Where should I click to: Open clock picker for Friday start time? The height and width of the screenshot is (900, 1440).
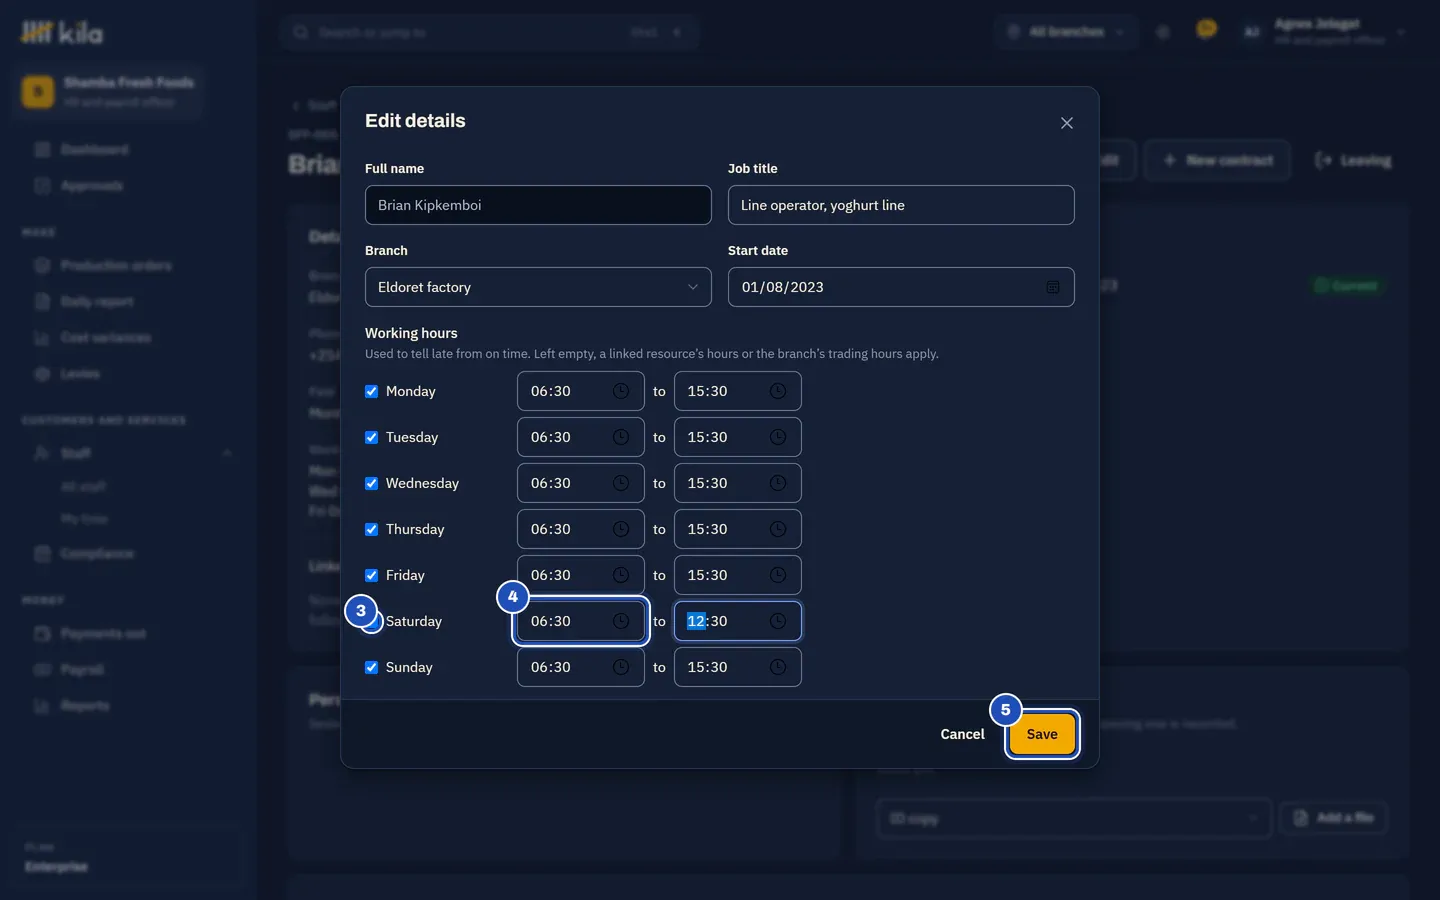pos(621,575)
